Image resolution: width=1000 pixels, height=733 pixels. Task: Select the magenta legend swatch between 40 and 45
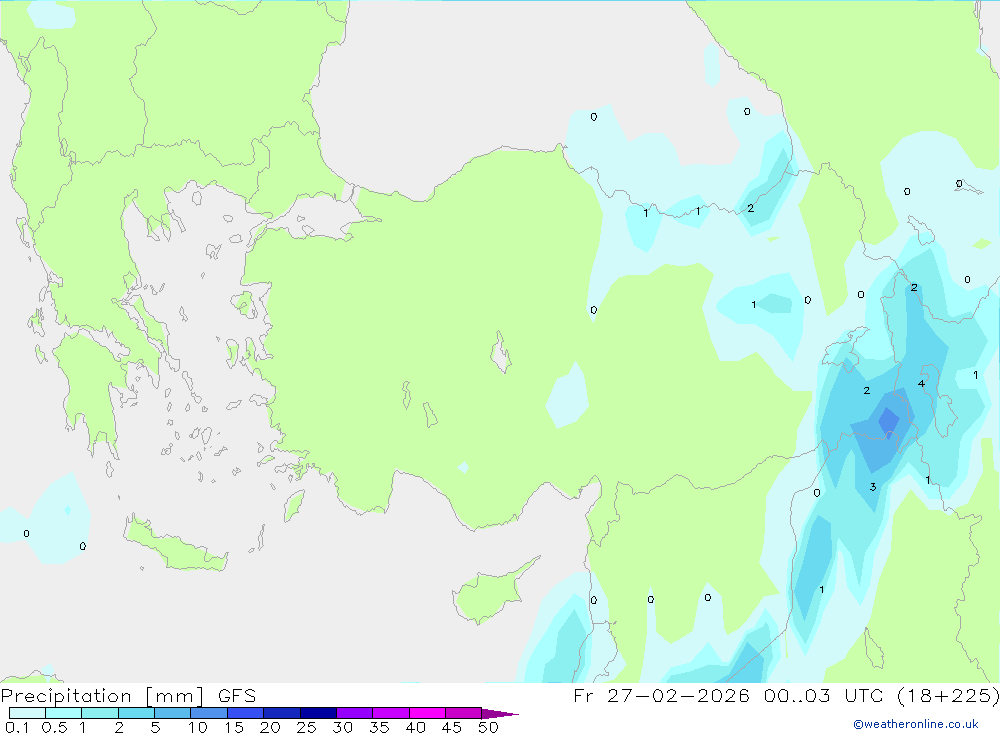point(427,713)
